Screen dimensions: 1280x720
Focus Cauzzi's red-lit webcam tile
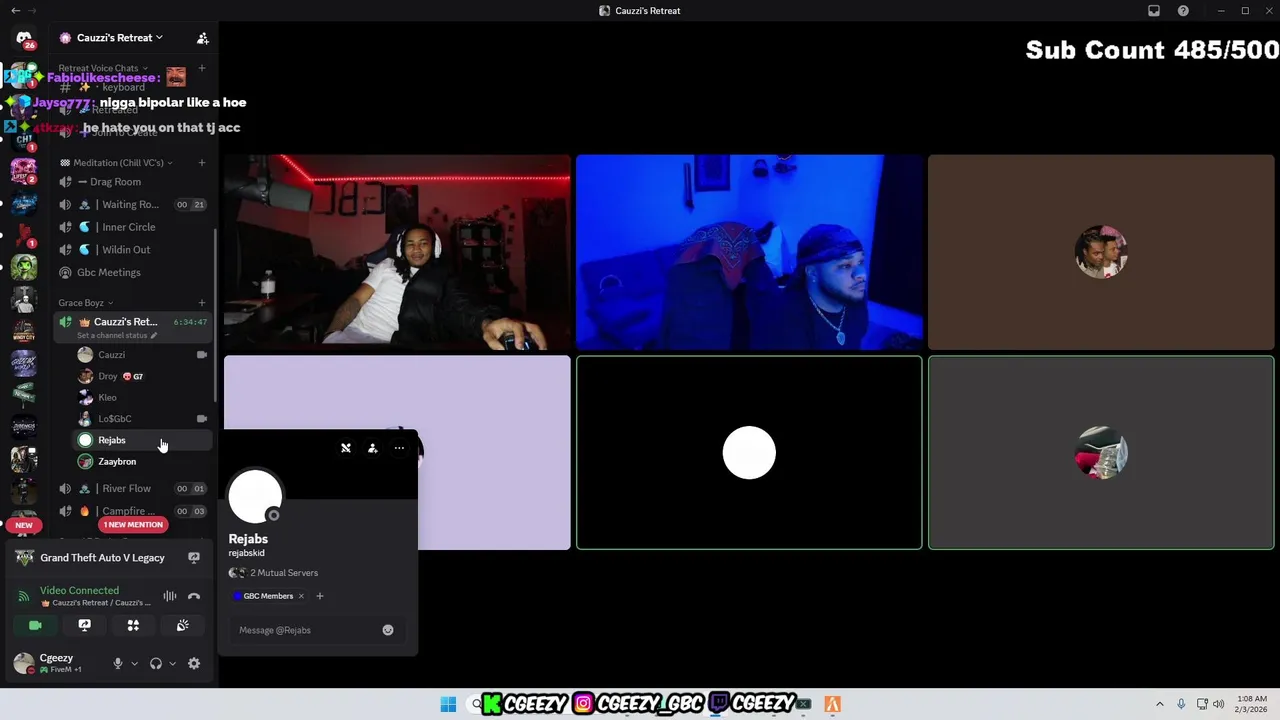tap(397, 252)
